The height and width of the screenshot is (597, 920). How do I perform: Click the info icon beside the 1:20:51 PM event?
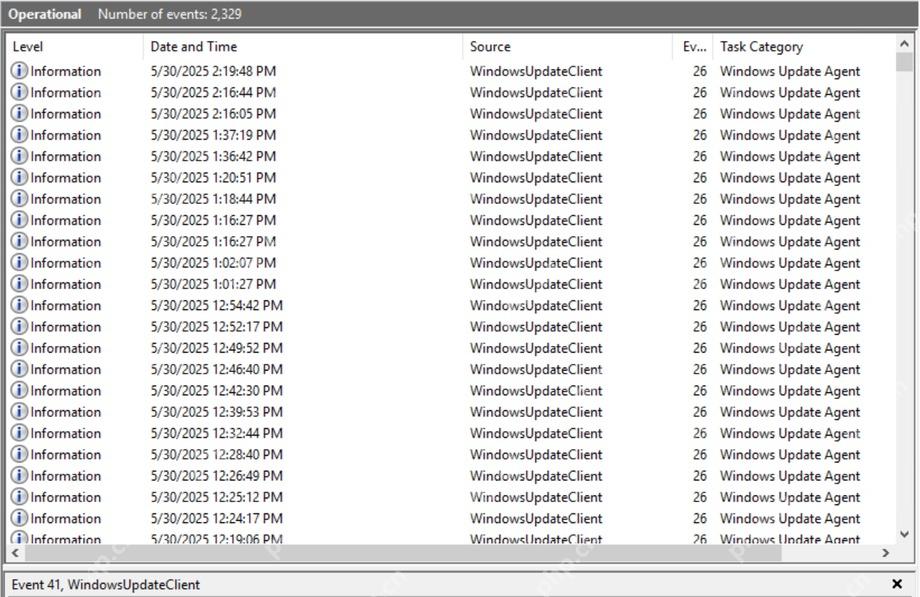19,177
